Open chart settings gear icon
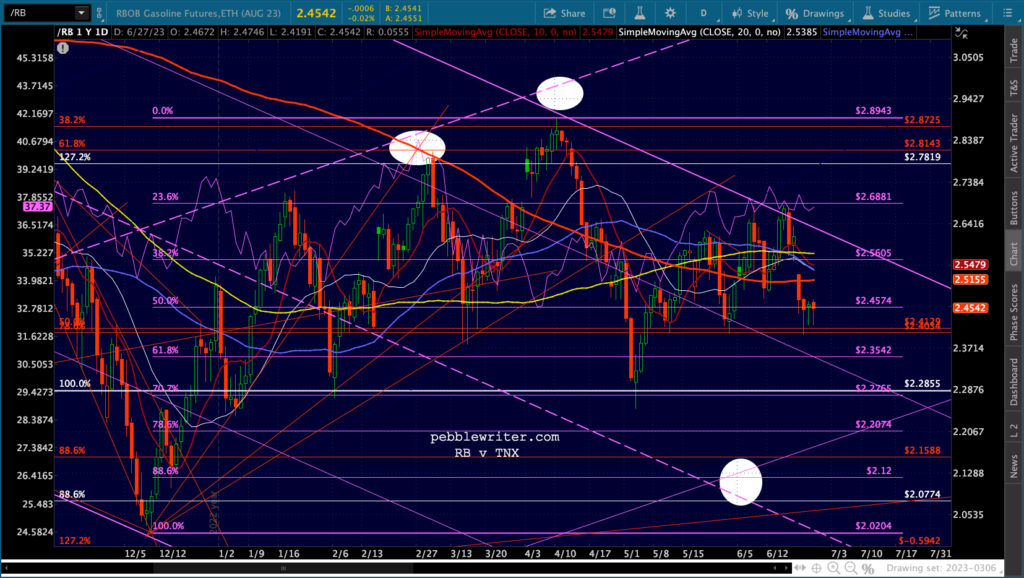Screen dimensions: 1024x578 click(x=670, y=13)
